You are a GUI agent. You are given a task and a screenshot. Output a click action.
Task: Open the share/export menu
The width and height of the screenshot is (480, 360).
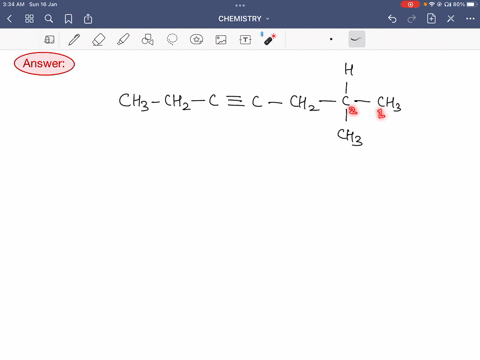88,19
